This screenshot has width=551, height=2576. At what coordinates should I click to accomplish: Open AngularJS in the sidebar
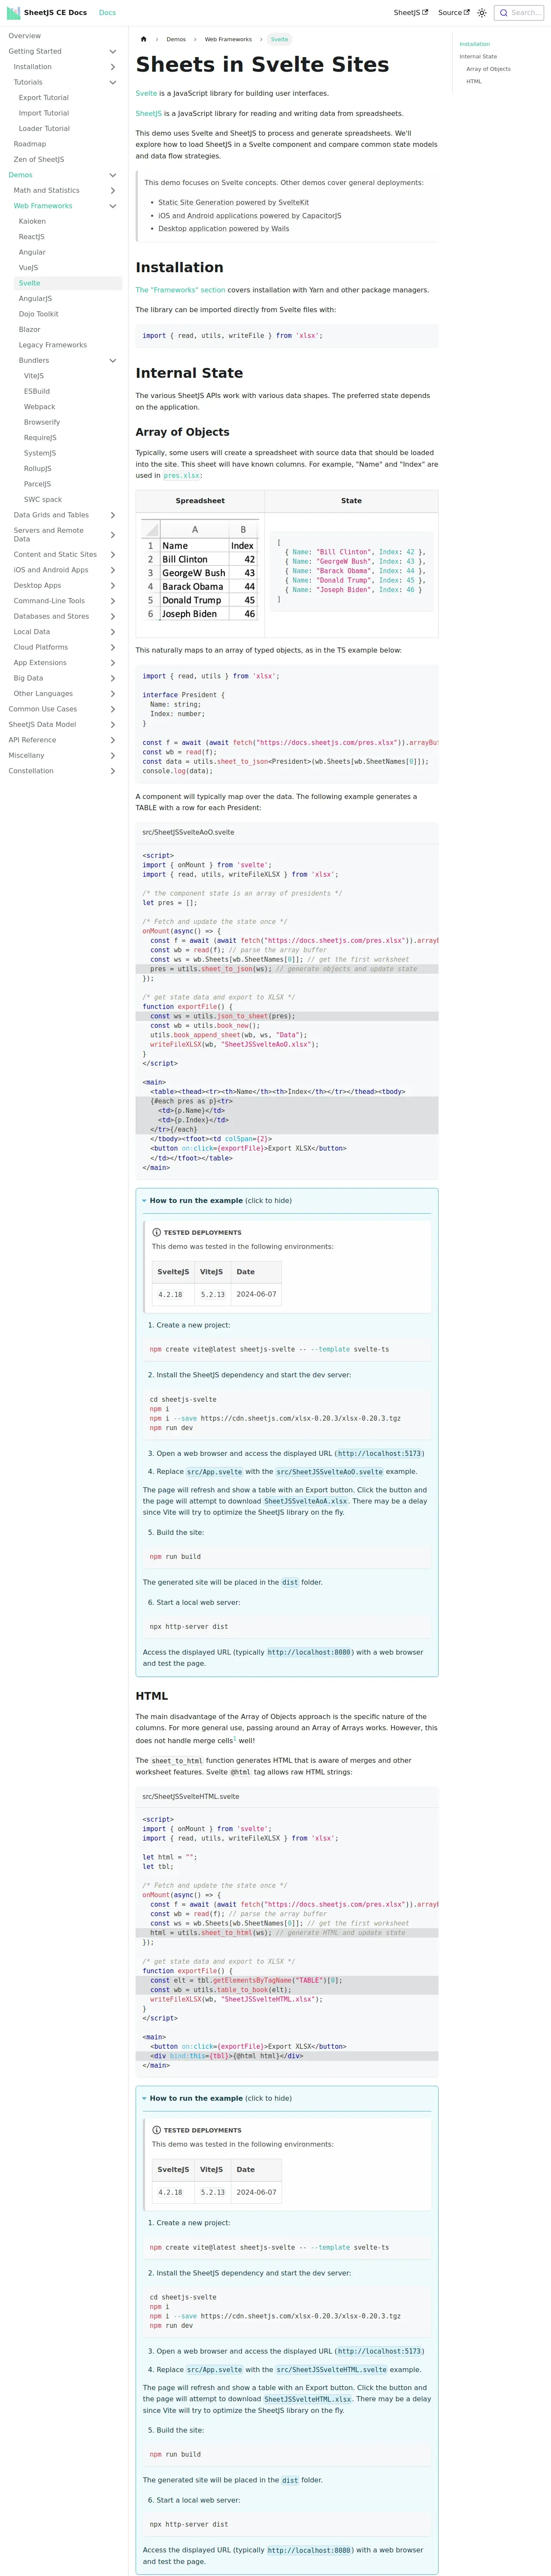[35, 298]
